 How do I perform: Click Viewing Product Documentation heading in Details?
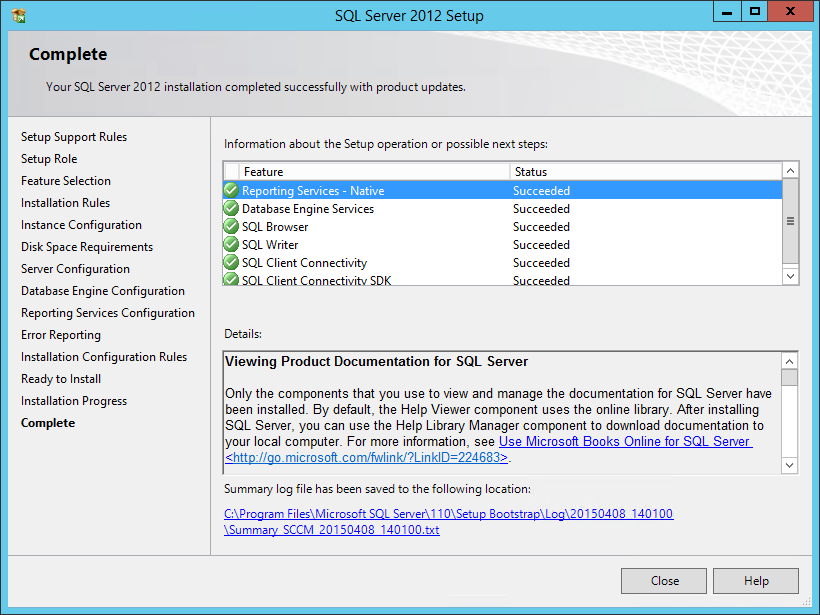tap(377, 361)
